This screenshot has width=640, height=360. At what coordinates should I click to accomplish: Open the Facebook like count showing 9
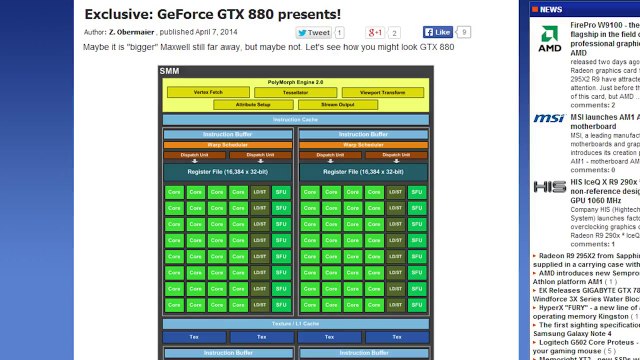coord(464,32)
